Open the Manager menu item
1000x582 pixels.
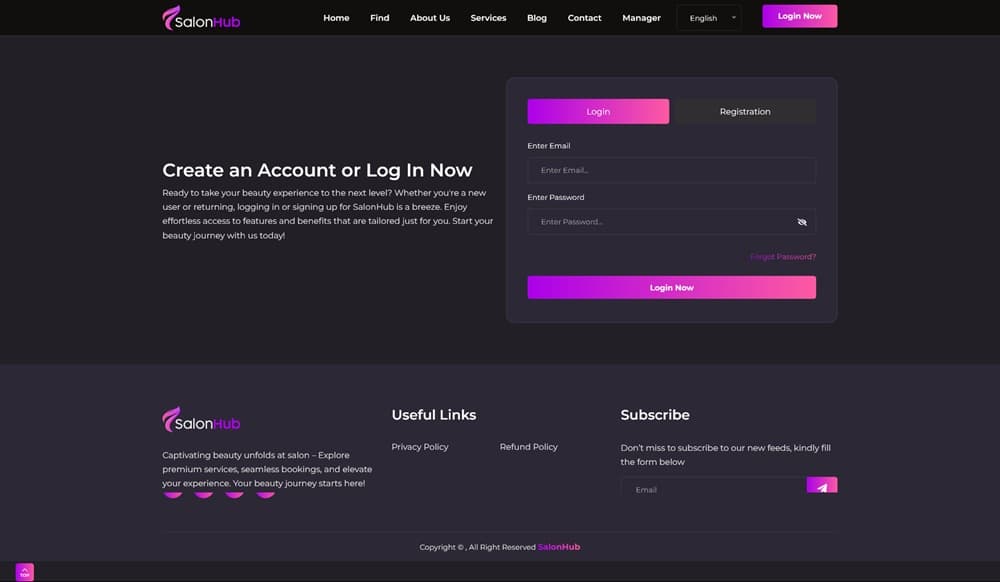click(x=641, y=18)
